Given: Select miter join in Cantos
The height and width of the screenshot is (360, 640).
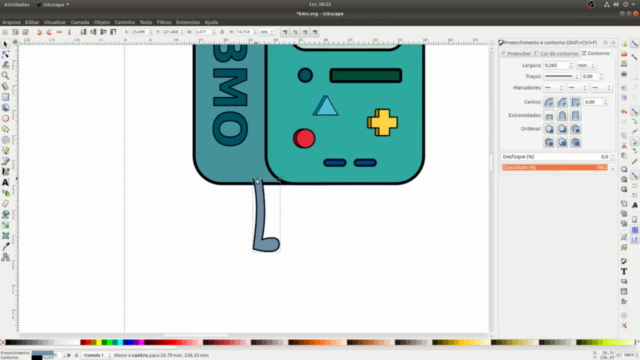Looking at the screenshot, I should [576, 102].
